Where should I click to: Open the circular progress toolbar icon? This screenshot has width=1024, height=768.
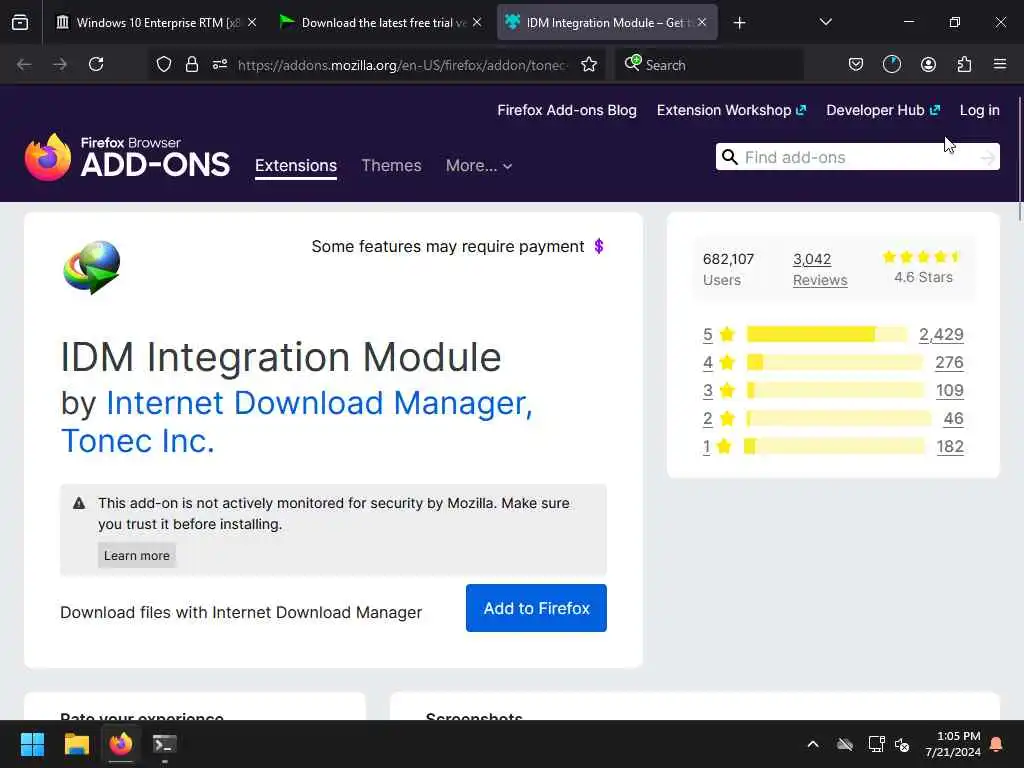tap(891, 64)
